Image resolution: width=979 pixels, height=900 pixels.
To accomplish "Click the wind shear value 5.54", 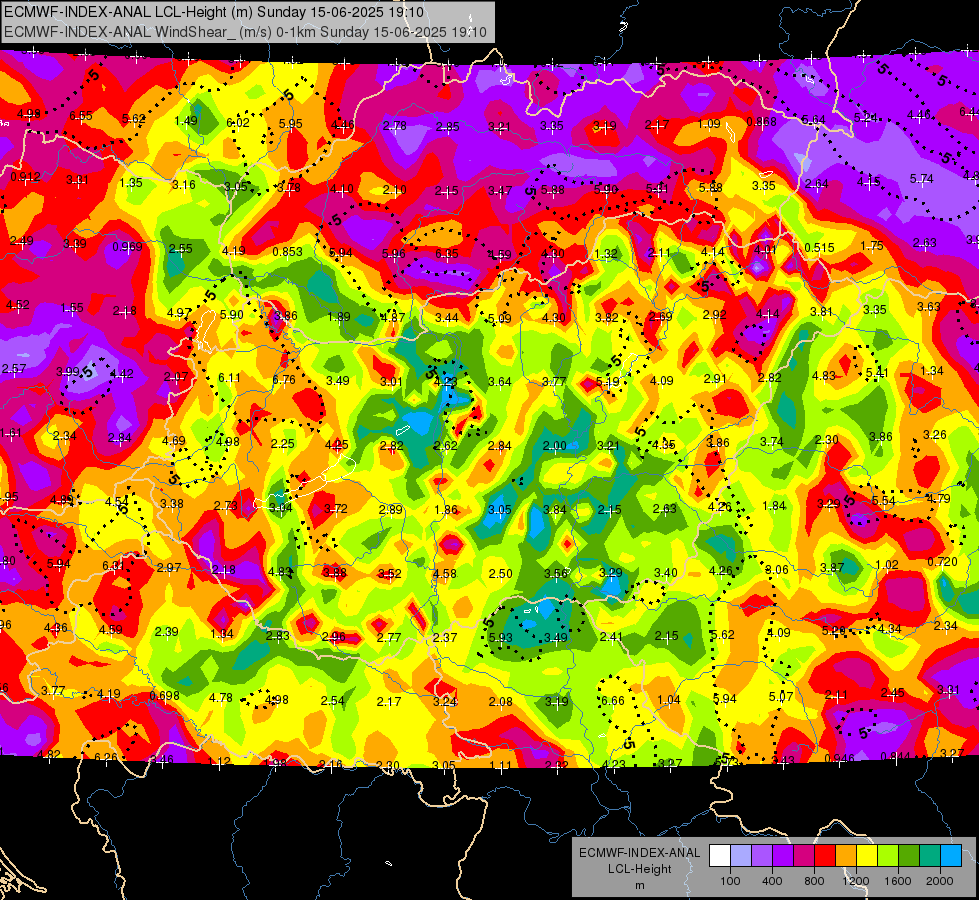I will [x=884, y=501].
